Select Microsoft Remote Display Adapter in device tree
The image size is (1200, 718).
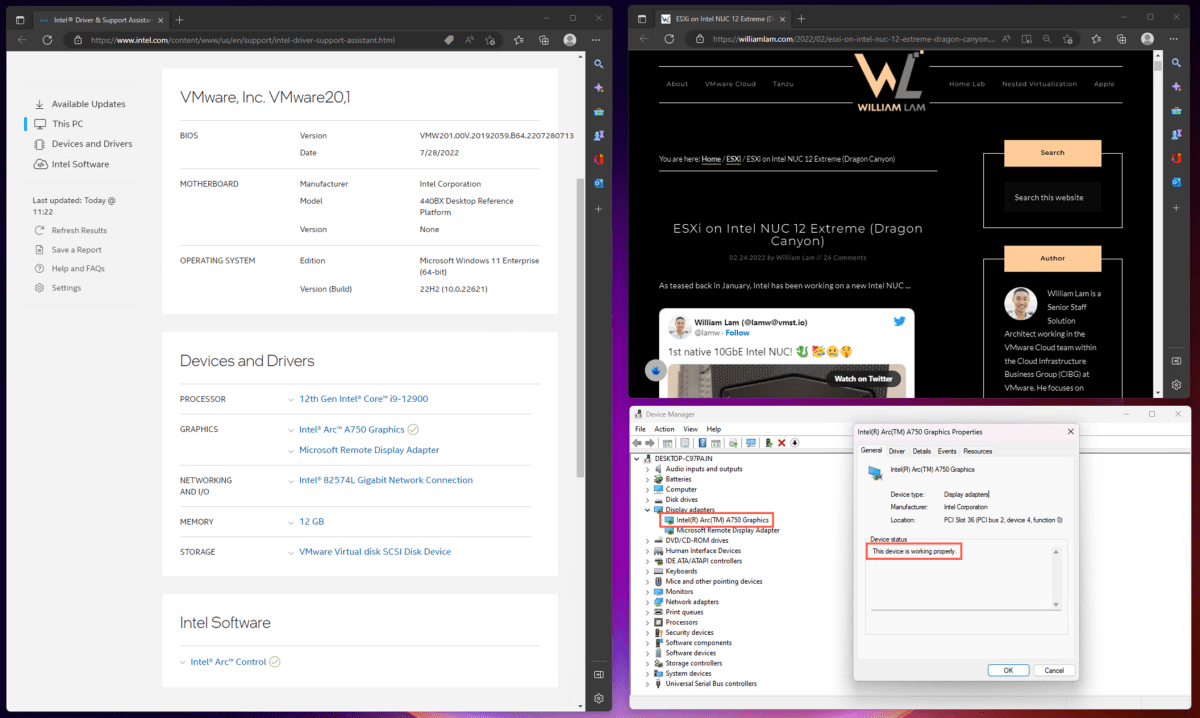click(727, 530)
